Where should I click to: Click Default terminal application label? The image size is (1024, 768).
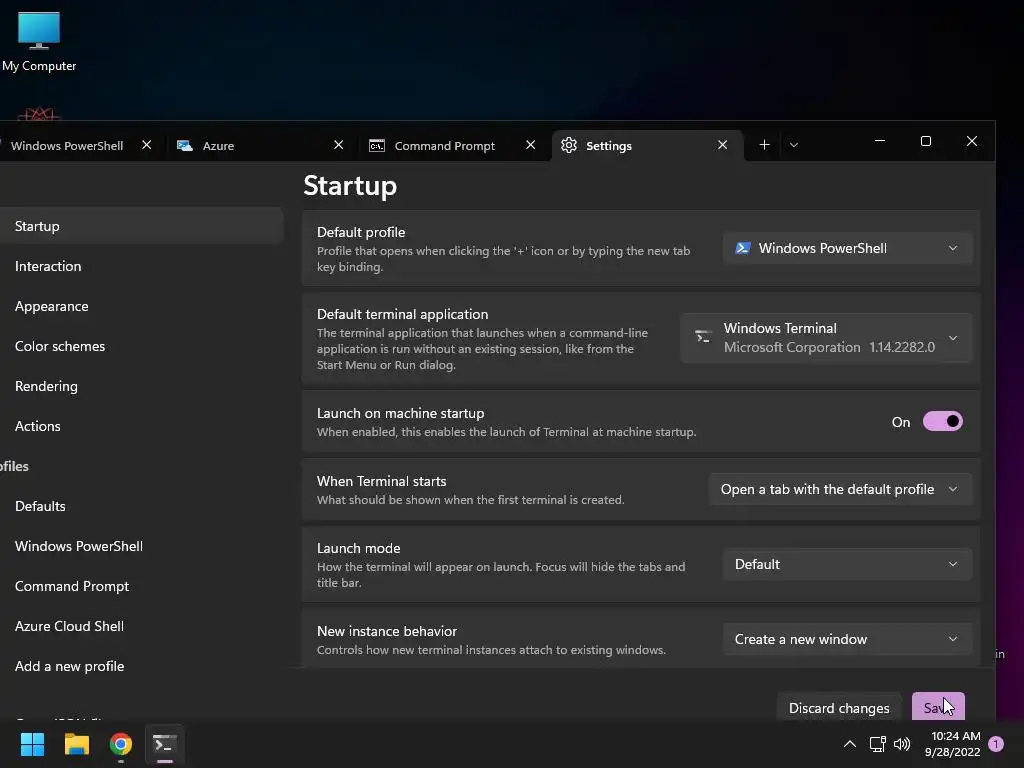pos(402,314)
